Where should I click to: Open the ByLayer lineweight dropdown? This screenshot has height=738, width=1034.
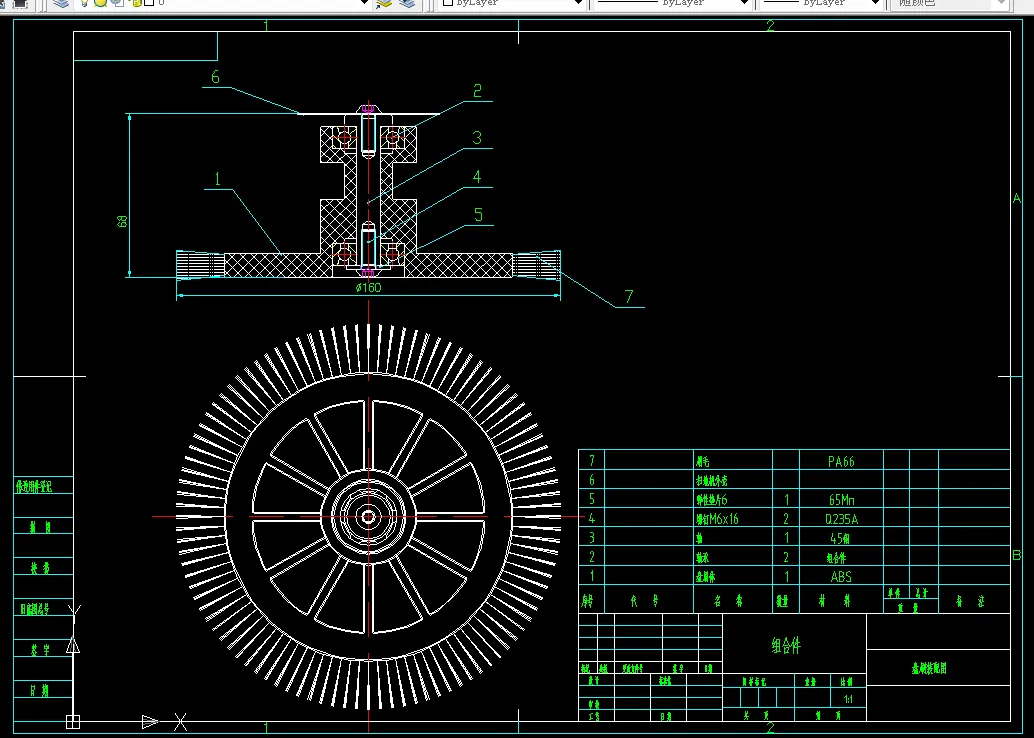(875, 3)
